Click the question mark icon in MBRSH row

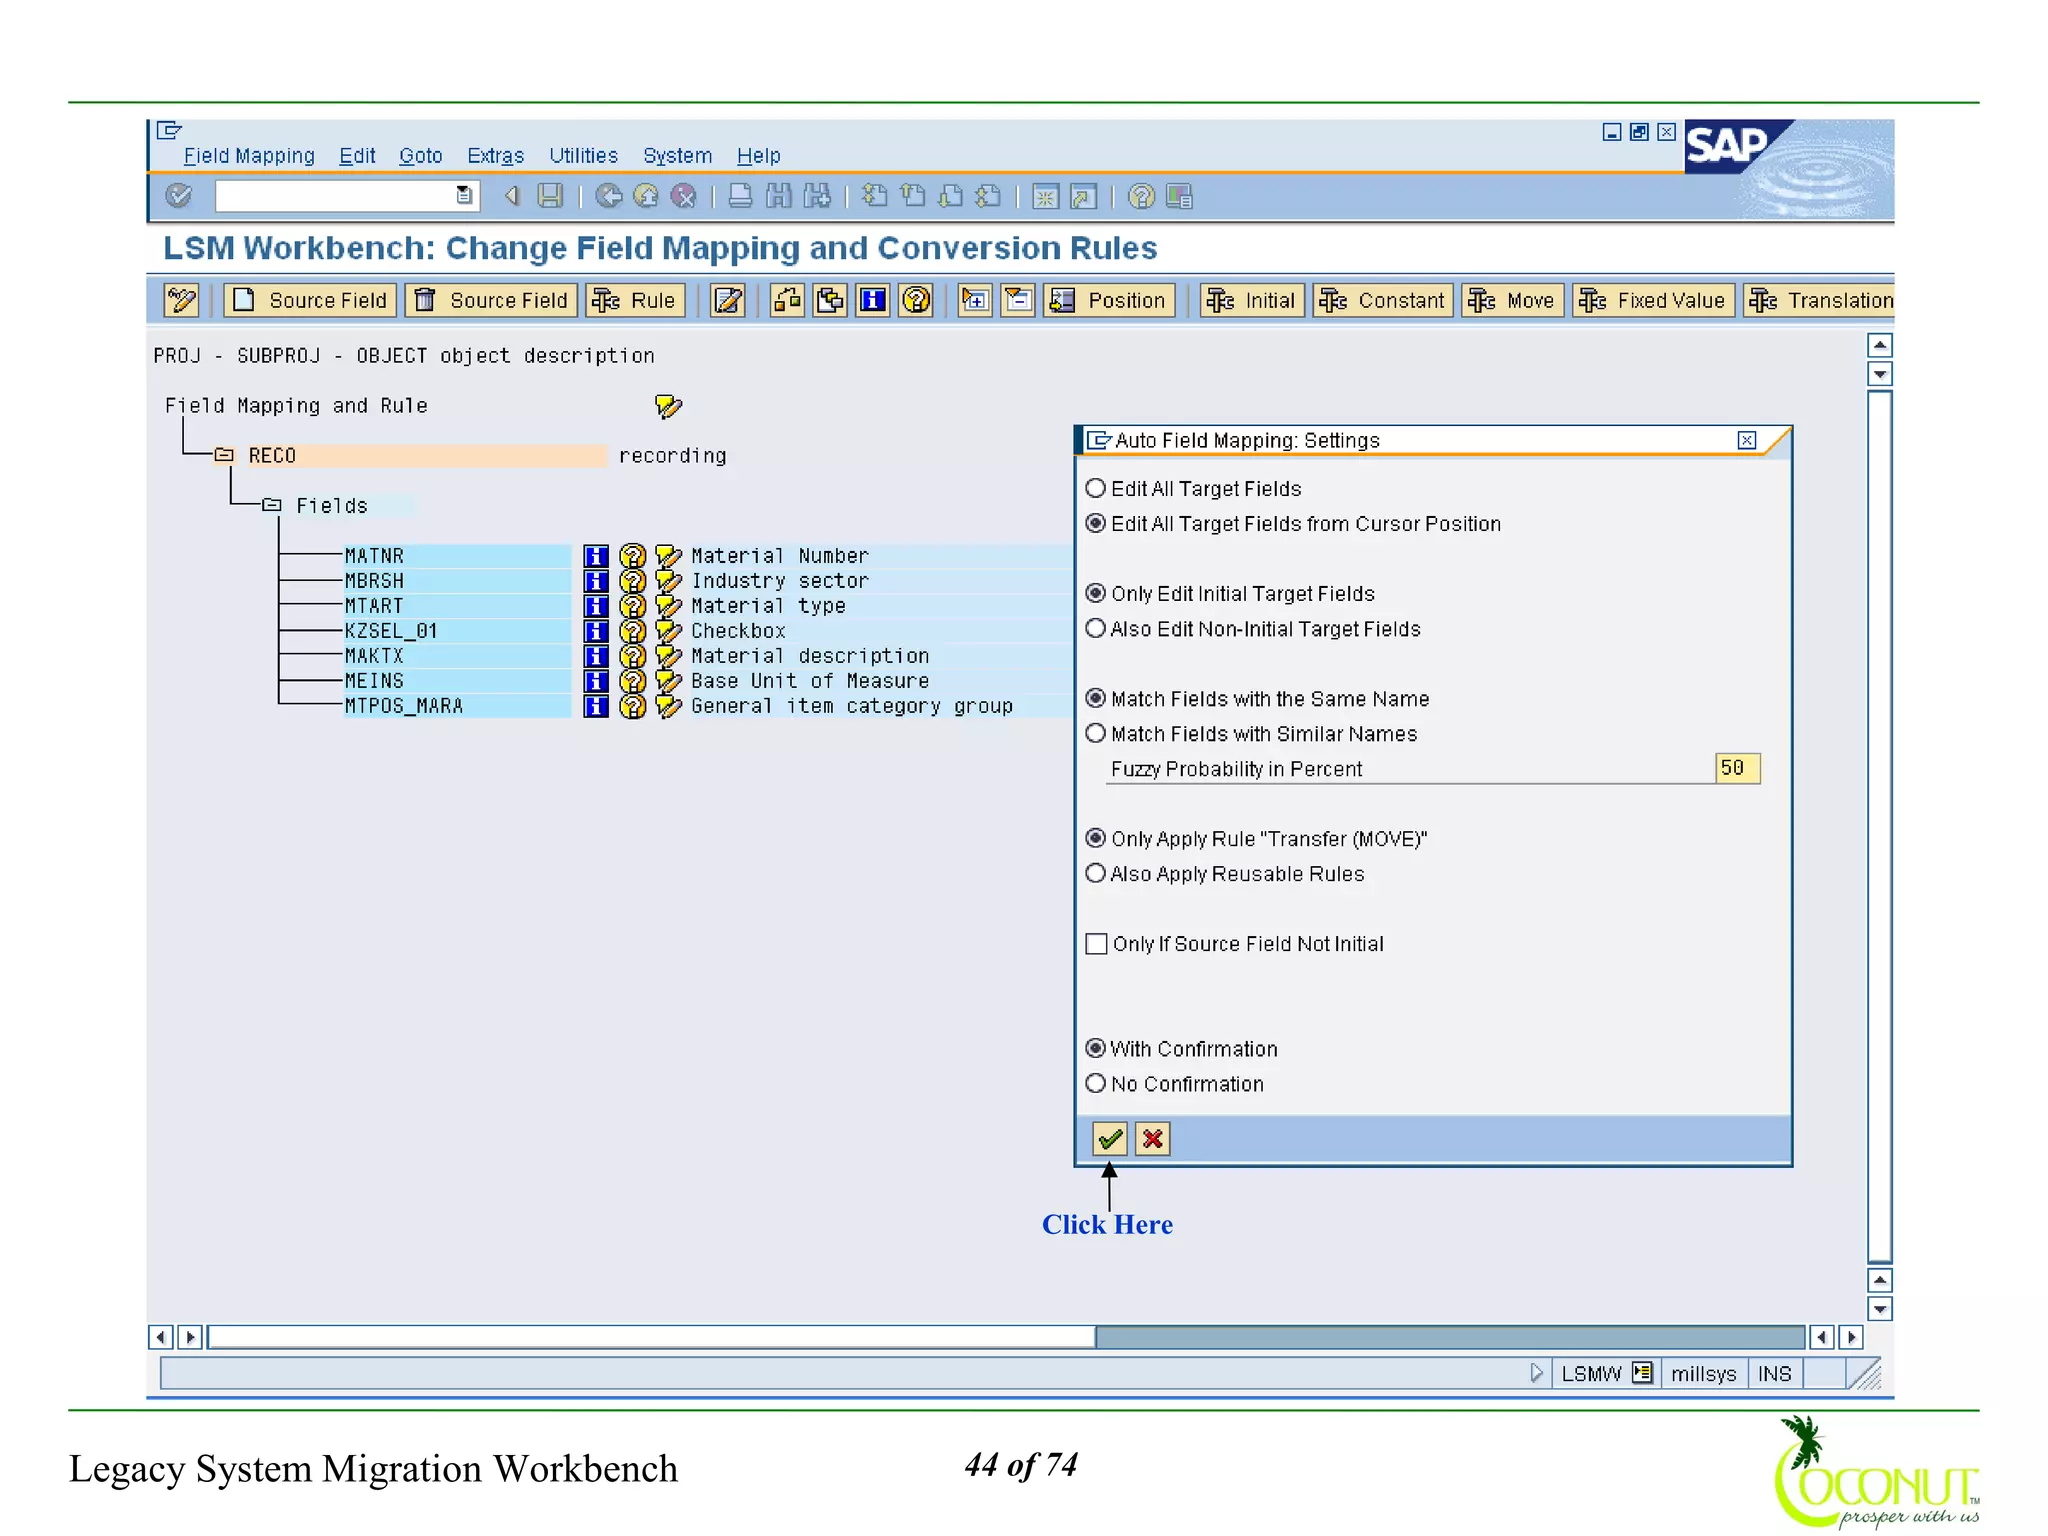pos(632,581)
